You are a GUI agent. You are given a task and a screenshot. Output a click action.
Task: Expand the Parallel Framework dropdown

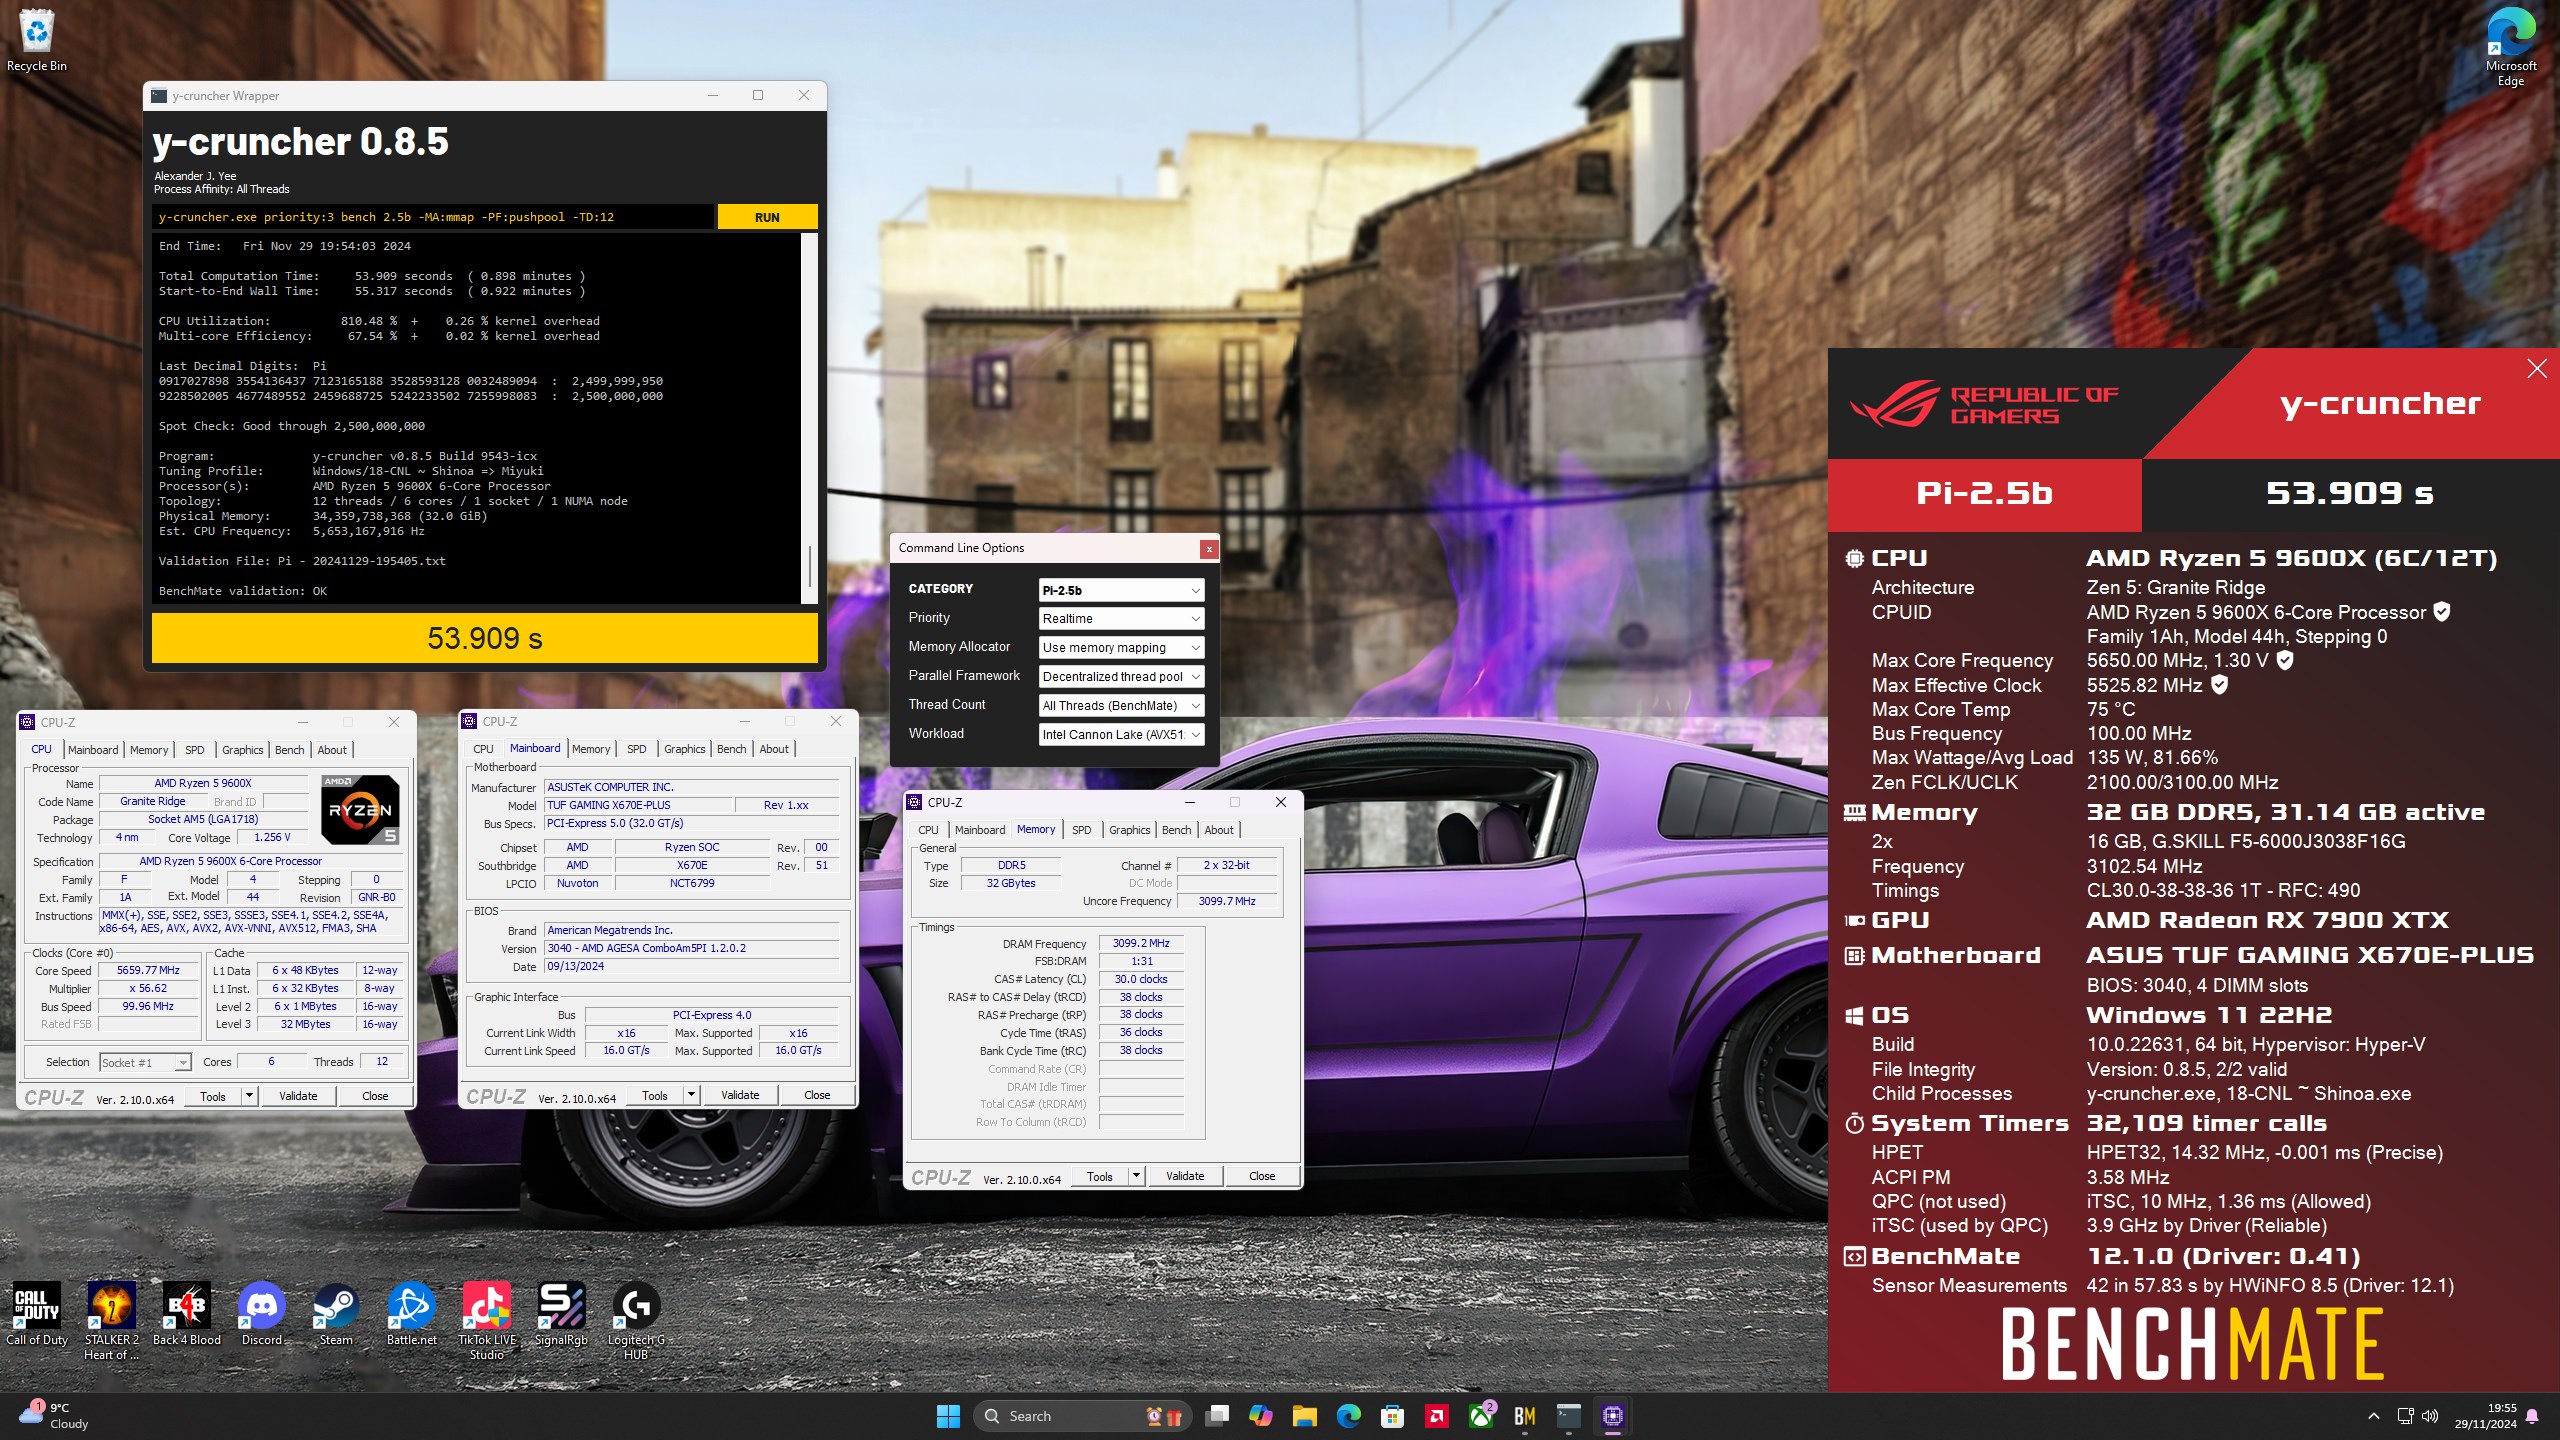pos(1120,677)
